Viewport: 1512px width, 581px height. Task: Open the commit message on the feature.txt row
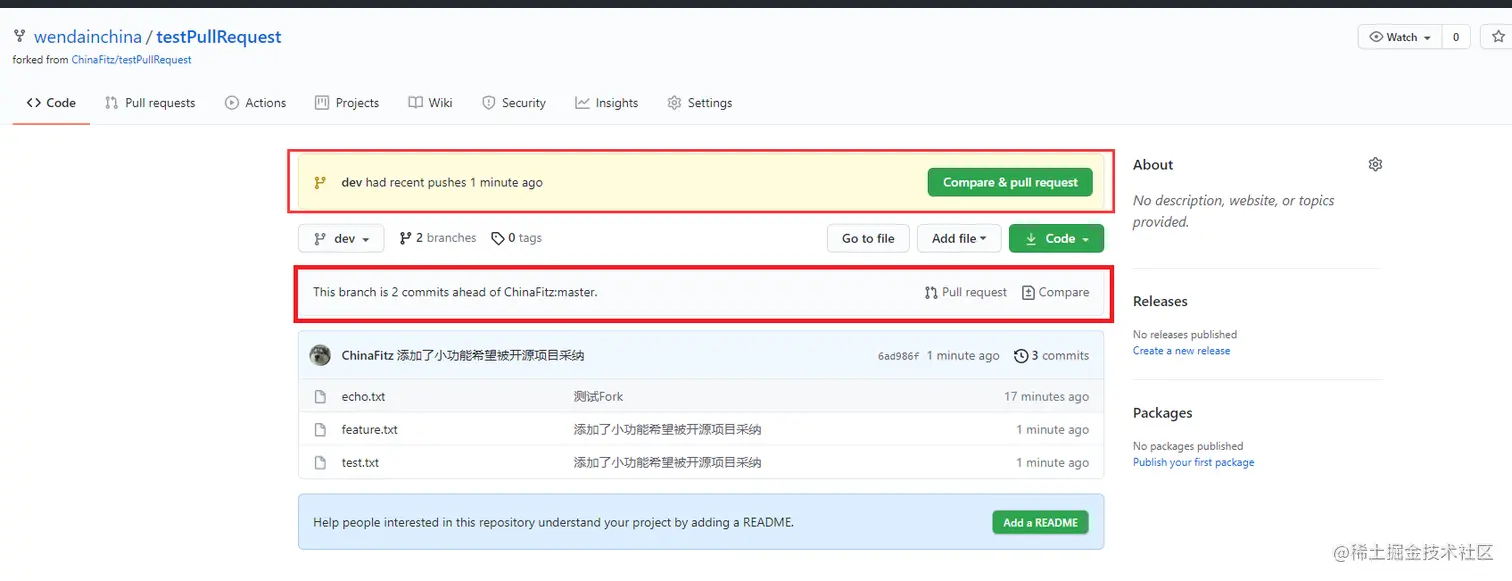tap(667, 430)
